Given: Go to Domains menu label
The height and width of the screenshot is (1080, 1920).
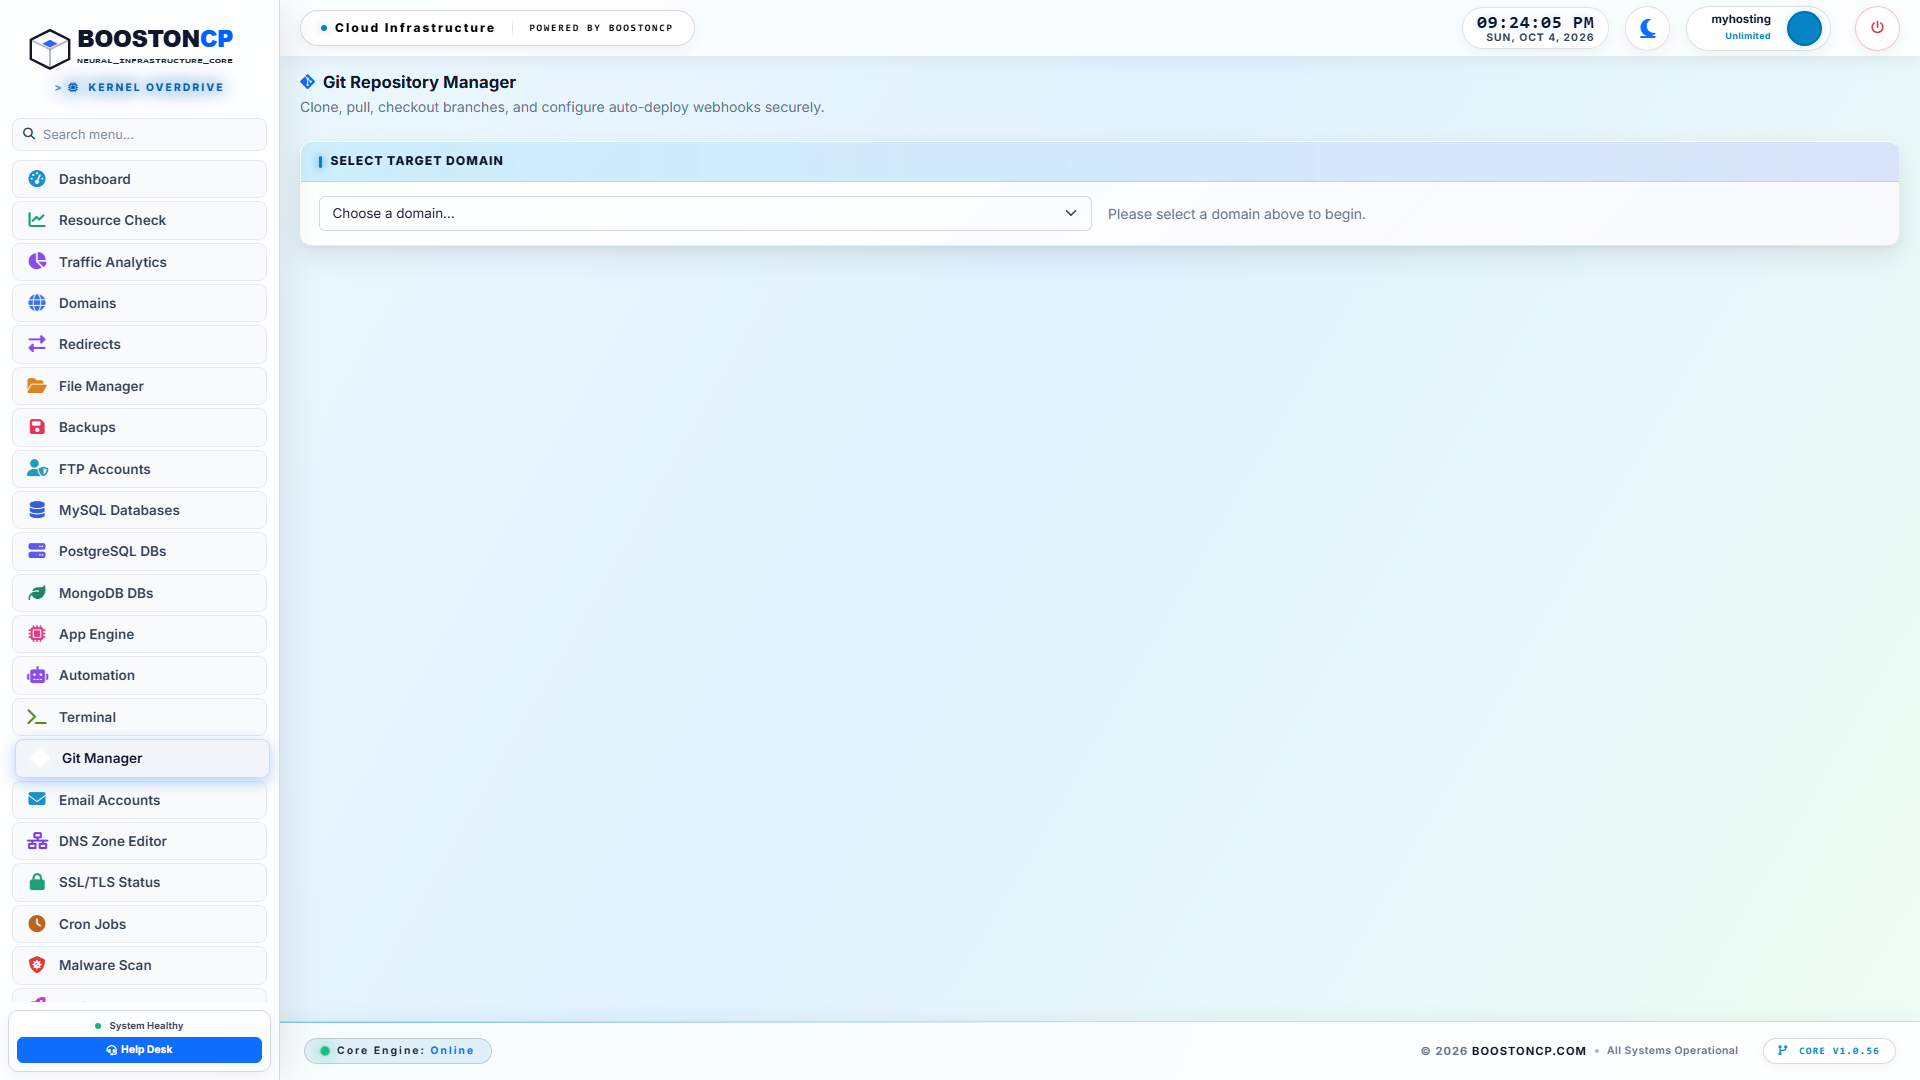Looking at the screenshot, I should 87,303.
